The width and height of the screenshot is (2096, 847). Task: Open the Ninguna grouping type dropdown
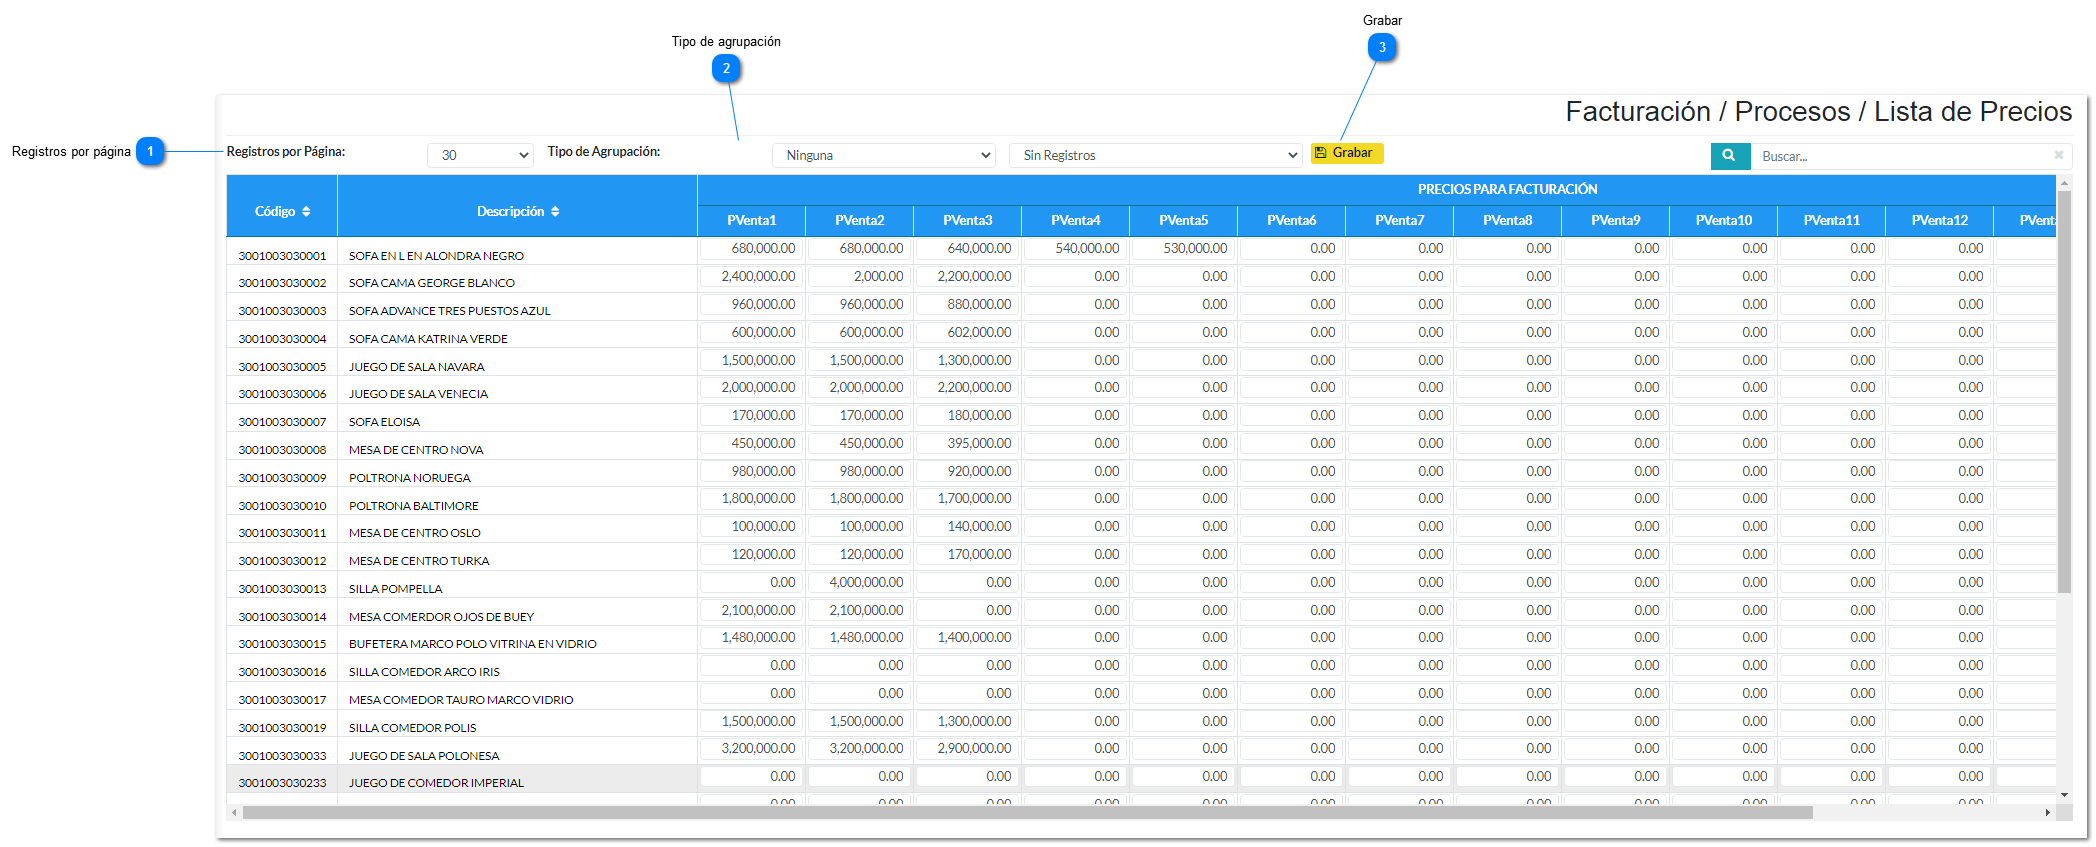coord(884,155)
